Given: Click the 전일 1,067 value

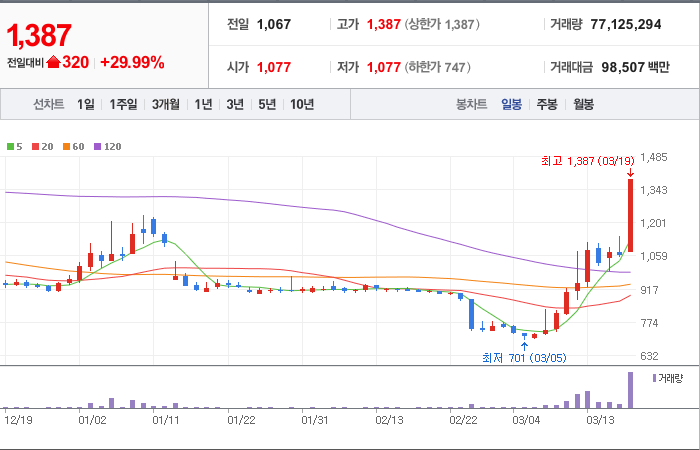Looking at the screenshot, I should click(x=274, y=24).
